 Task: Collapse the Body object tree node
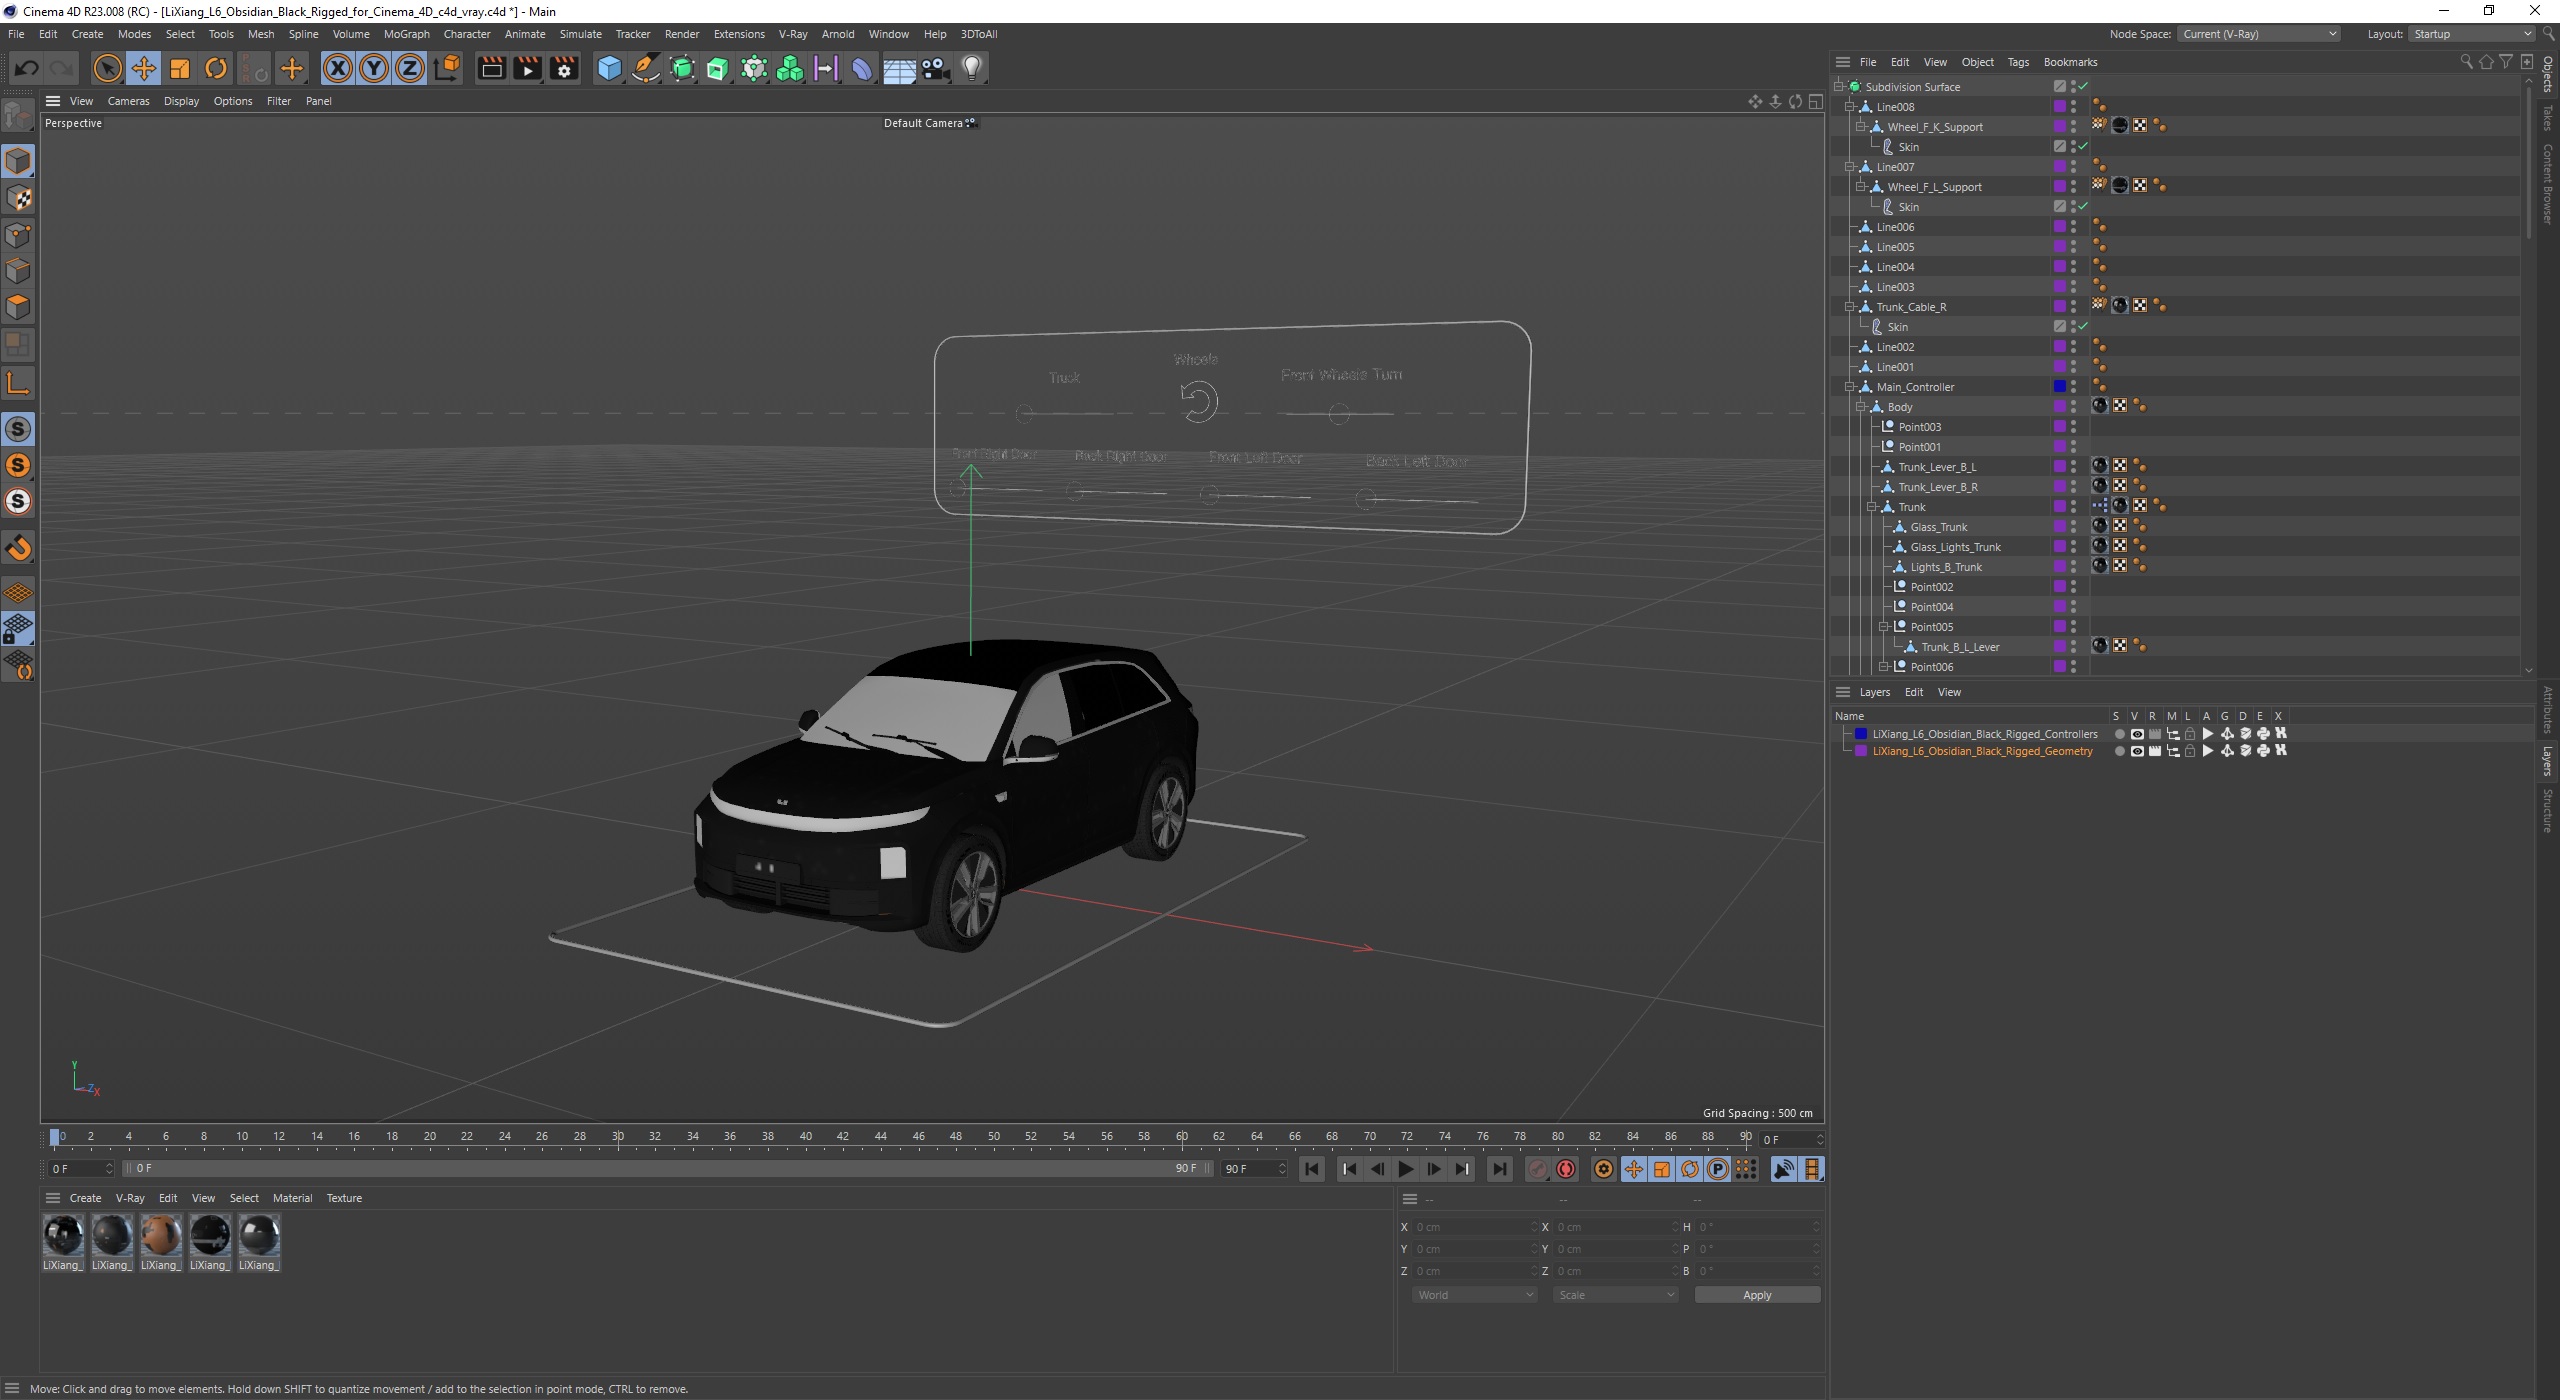point(1861,407)
